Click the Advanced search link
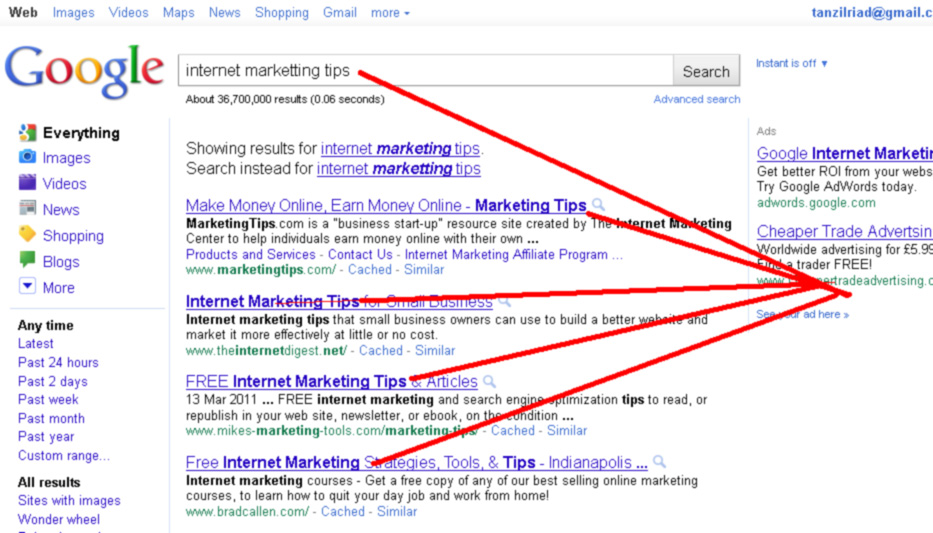This screenshot has height=533, width=933. [697, 99]
